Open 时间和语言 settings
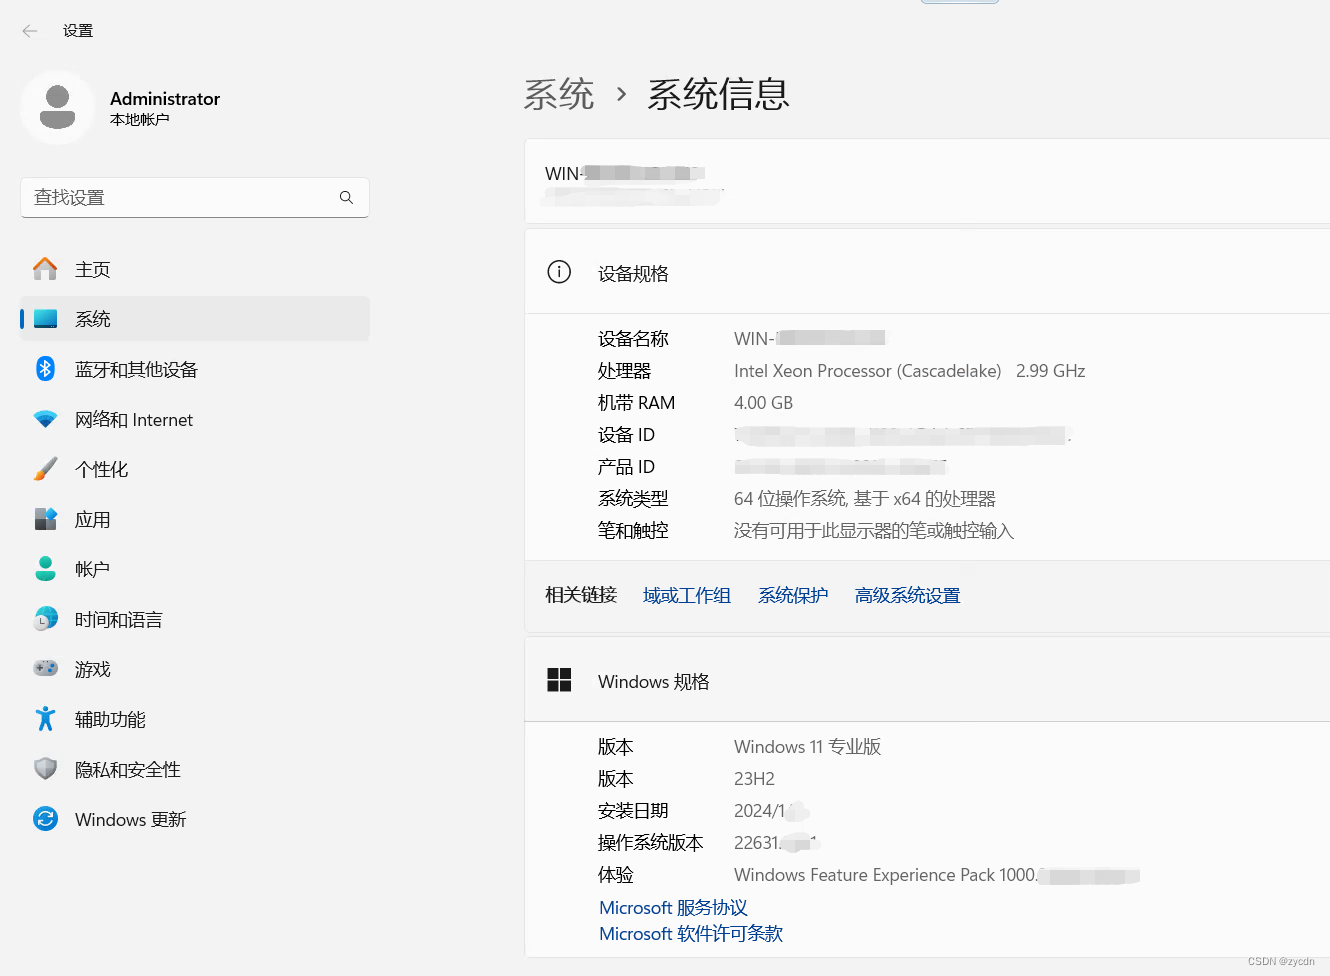Screen dimensions: 1330x976 click(x=195, y=619)
